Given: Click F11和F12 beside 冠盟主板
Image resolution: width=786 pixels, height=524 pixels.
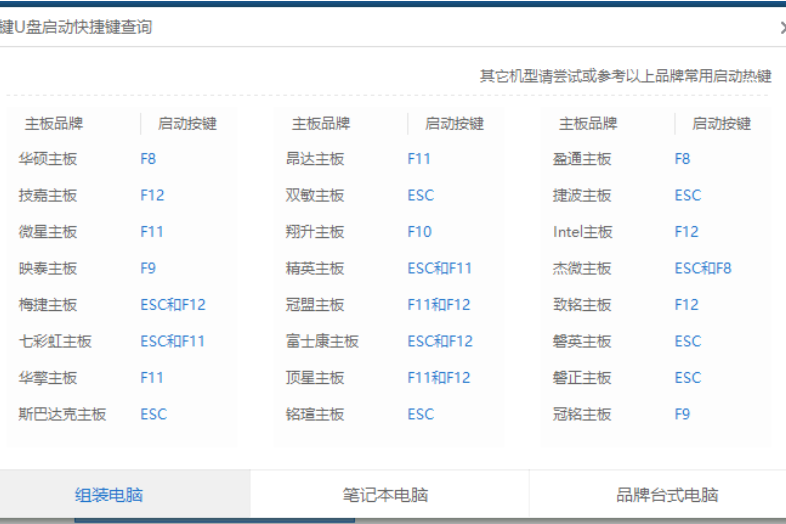Looking at the screenshot, I should tap(439, 304).
